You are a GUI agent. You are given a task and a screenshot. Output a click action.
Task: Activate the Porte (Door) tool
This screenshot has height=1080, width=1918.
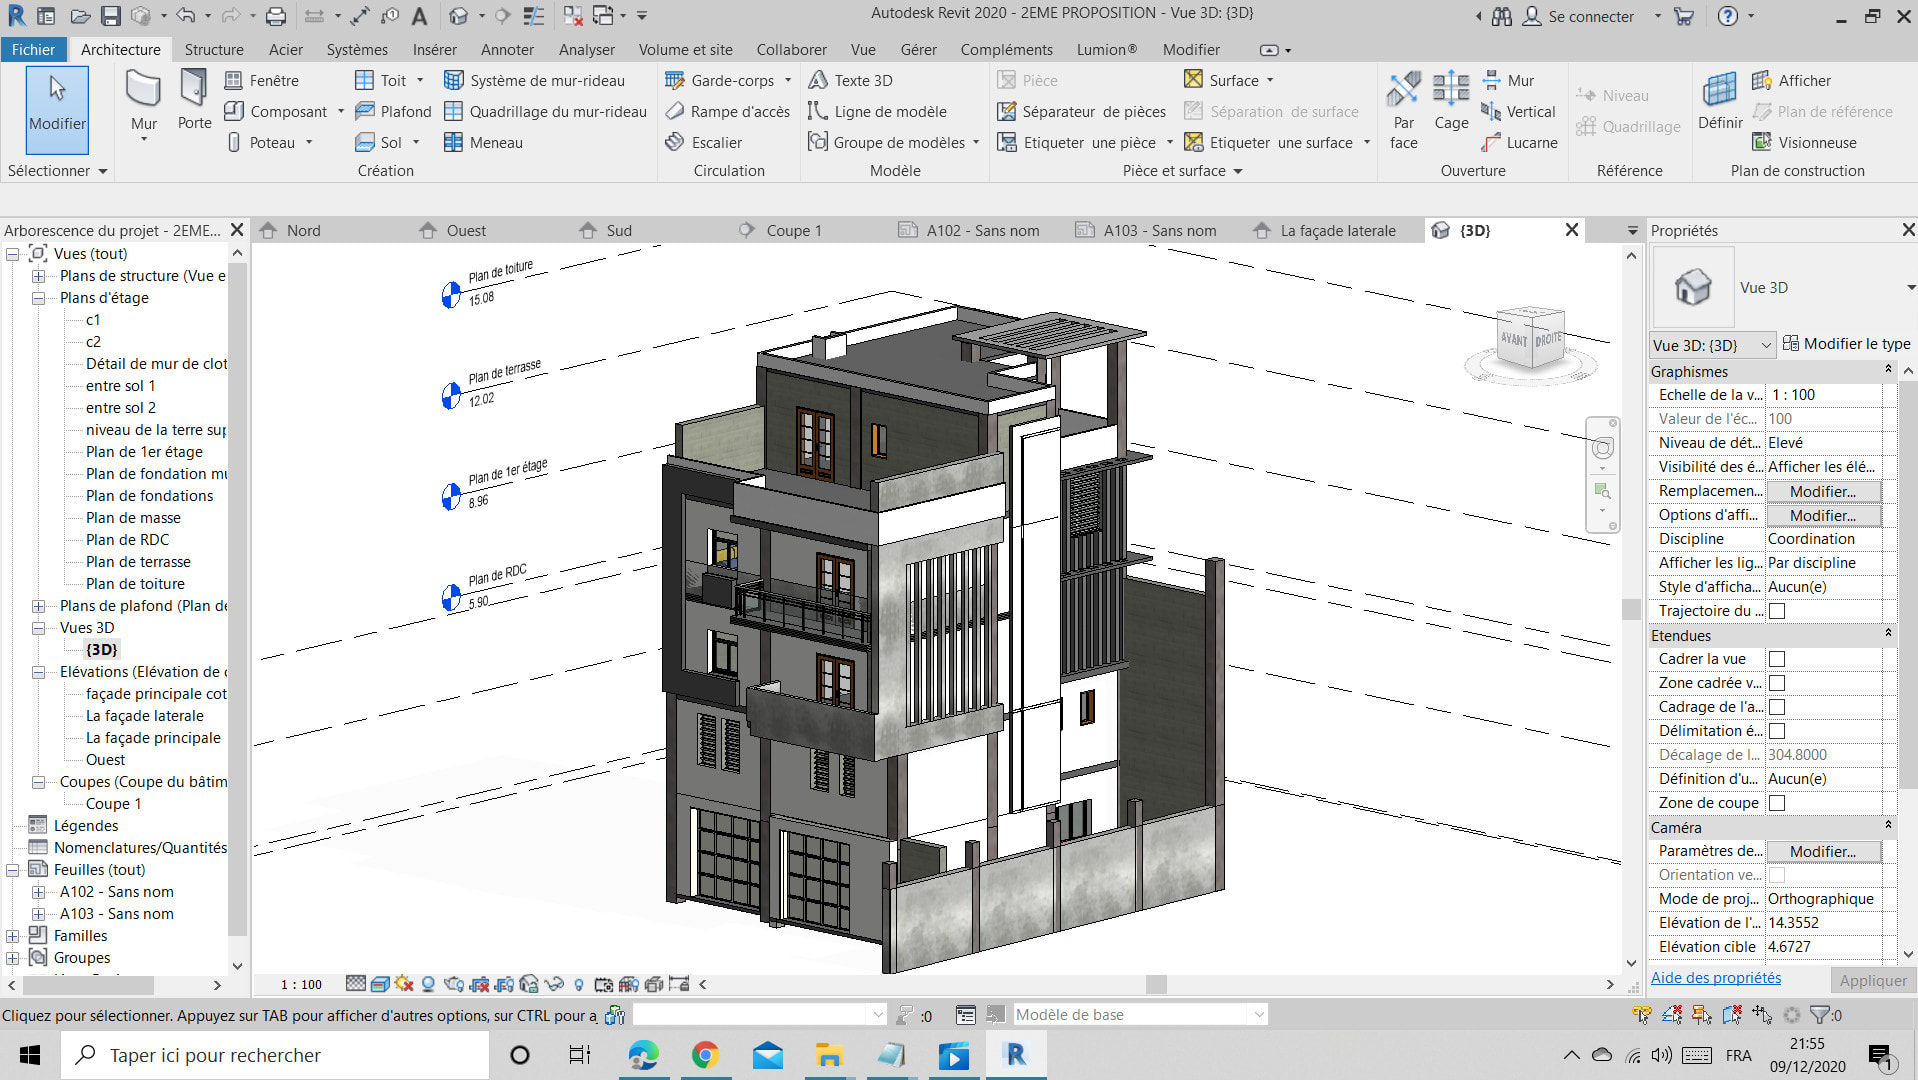click(193, 100)
